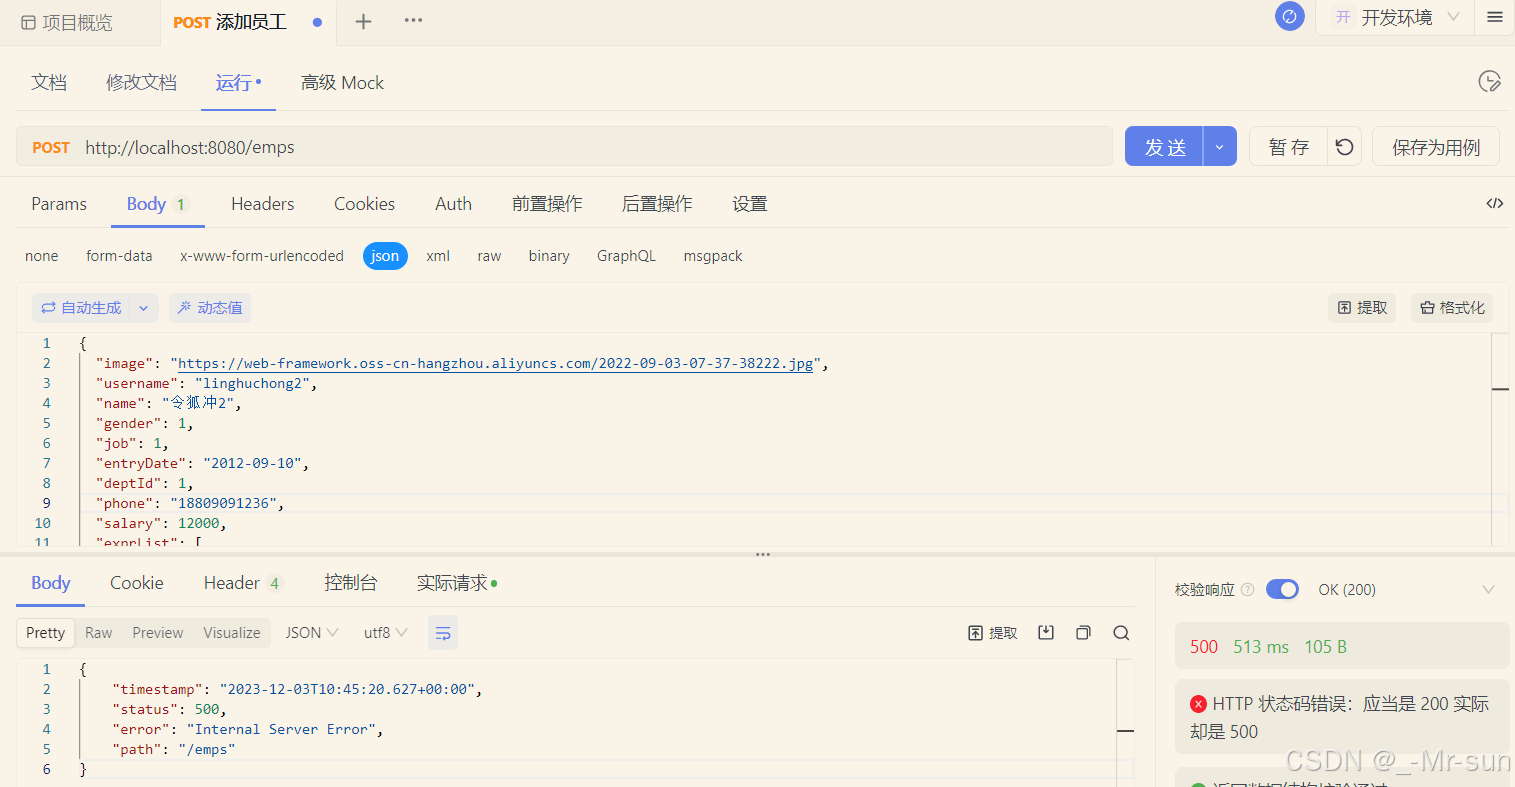This screenshot has height=787, width=1515.
Task: Switch to the 高级 Mock tab
Action: (342, 83)
